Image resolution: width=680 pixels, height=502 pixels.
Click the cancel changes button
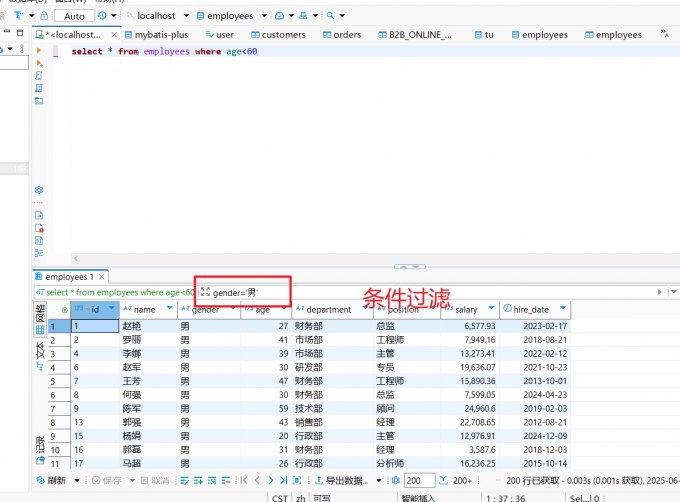[x=155, y=480]
